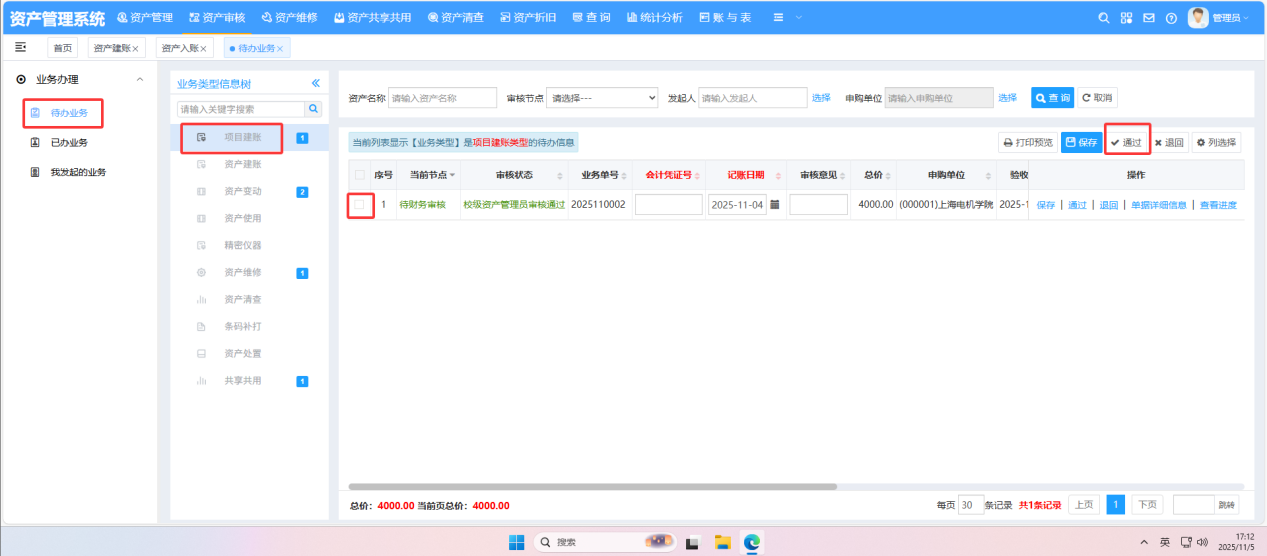
Task: Click the help question mark icon
Action: click(1171, 18)
